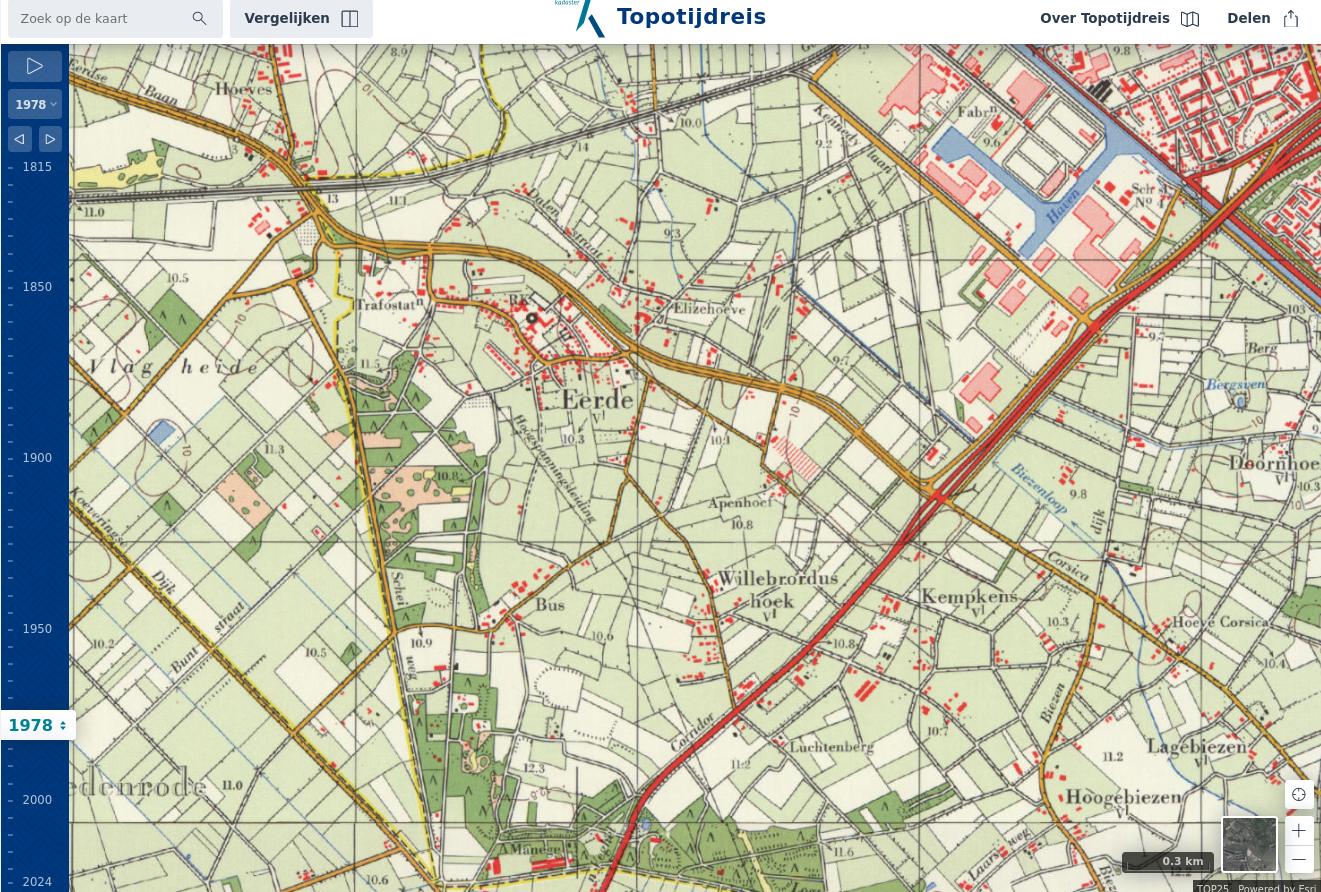The image size is (1321, 892).
Task: Select the 2024 mark on the timeline
Action: coord(37,882)
